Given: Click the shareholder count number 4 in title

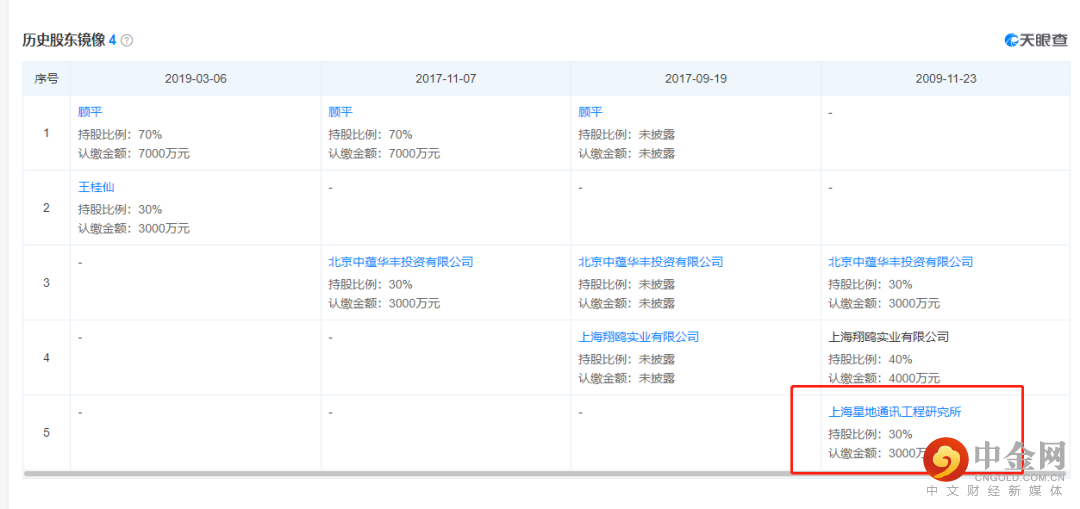Looking at the screenshot, I should [112, 41].
